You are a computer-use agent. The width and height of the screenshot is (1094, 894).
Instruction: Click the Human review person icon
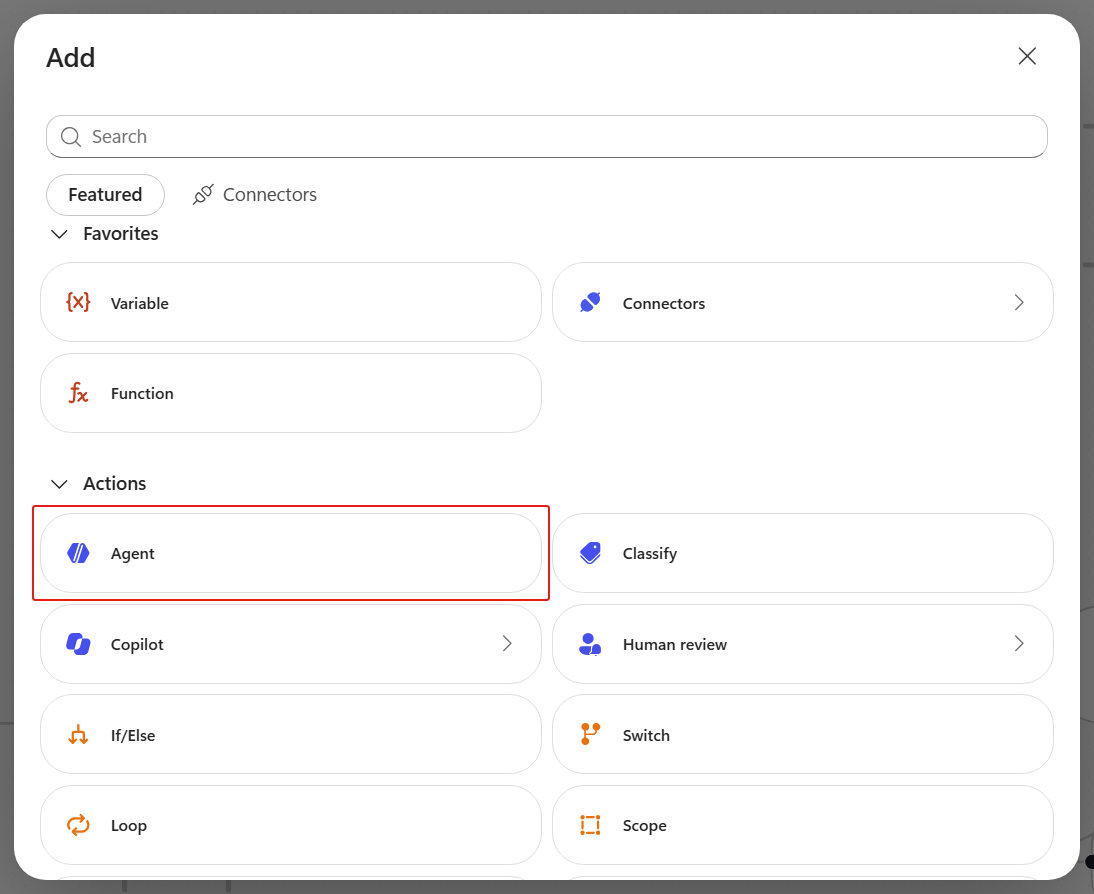590,643
